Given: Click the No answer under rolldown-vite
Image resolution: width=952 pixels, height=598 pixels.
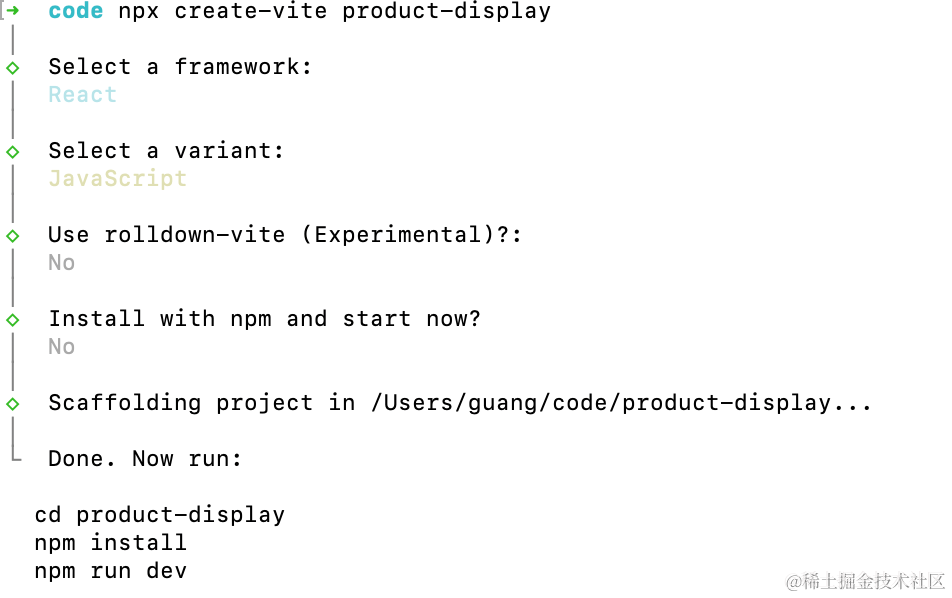Looking at the screenshot, I should pyautogui.click(x=62, y=263).
